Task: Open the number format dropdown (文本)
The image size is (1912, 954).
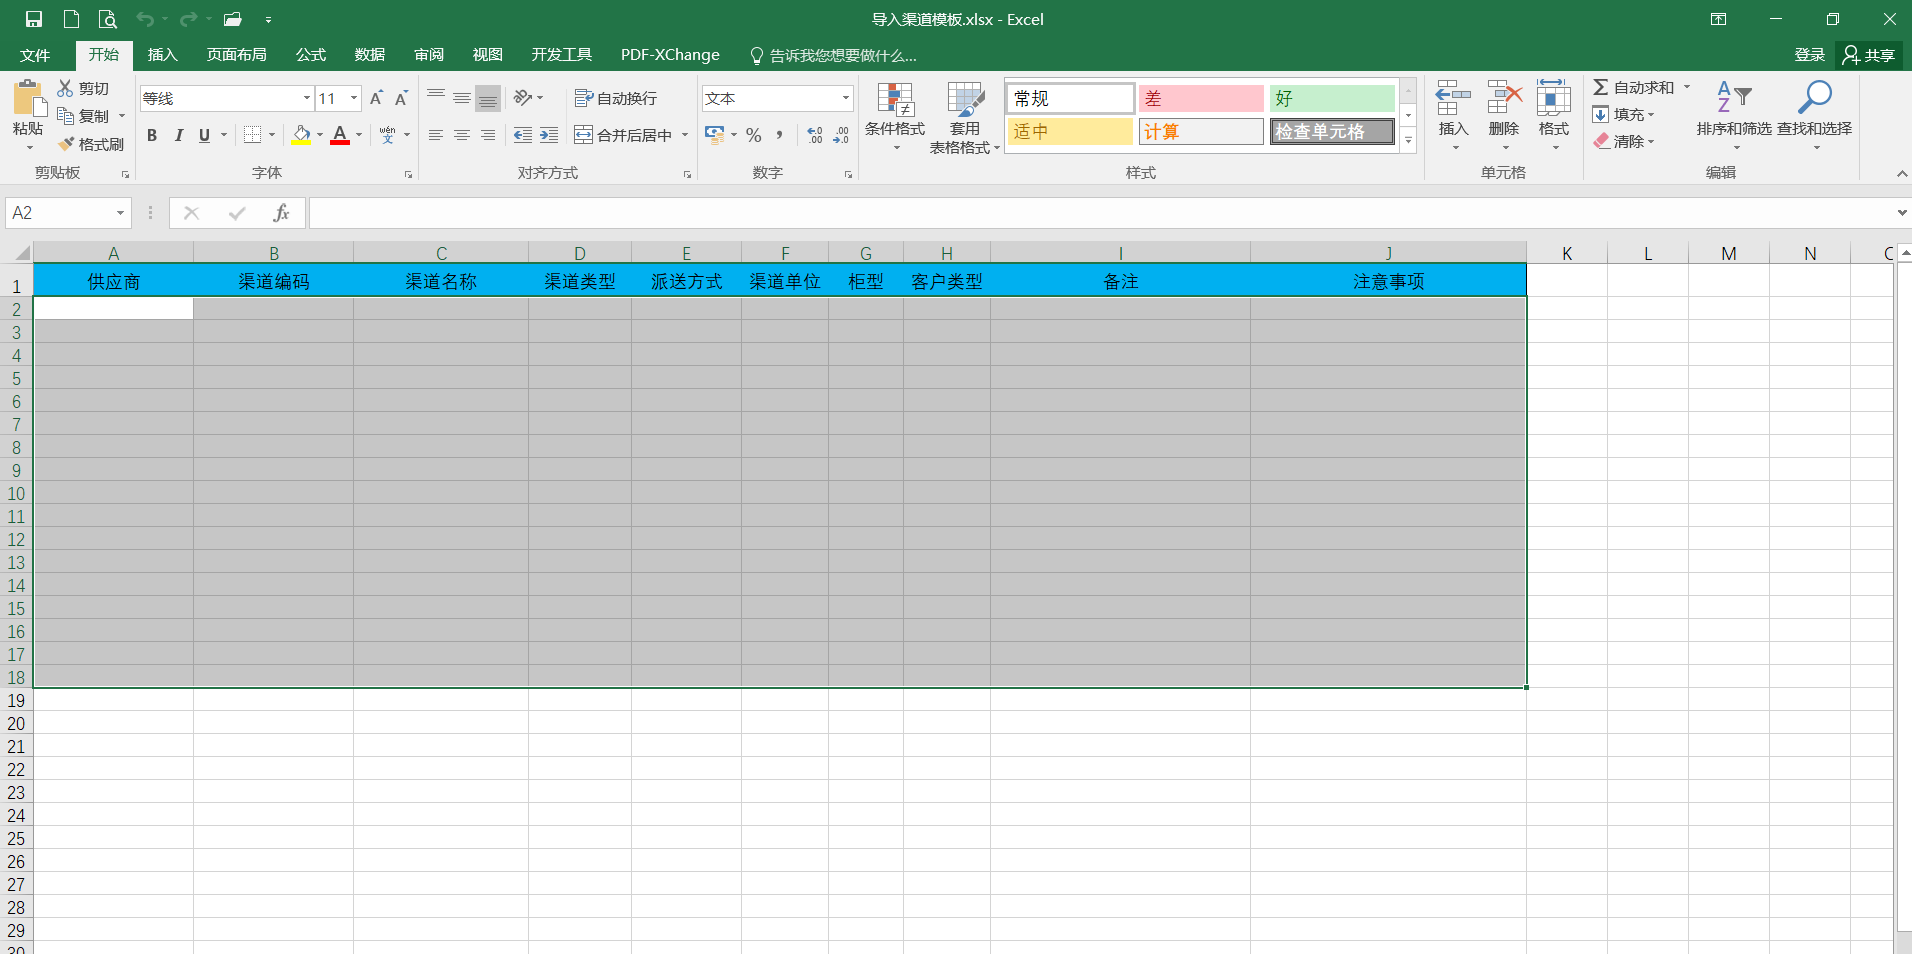Action: click(x=845, y=98)
